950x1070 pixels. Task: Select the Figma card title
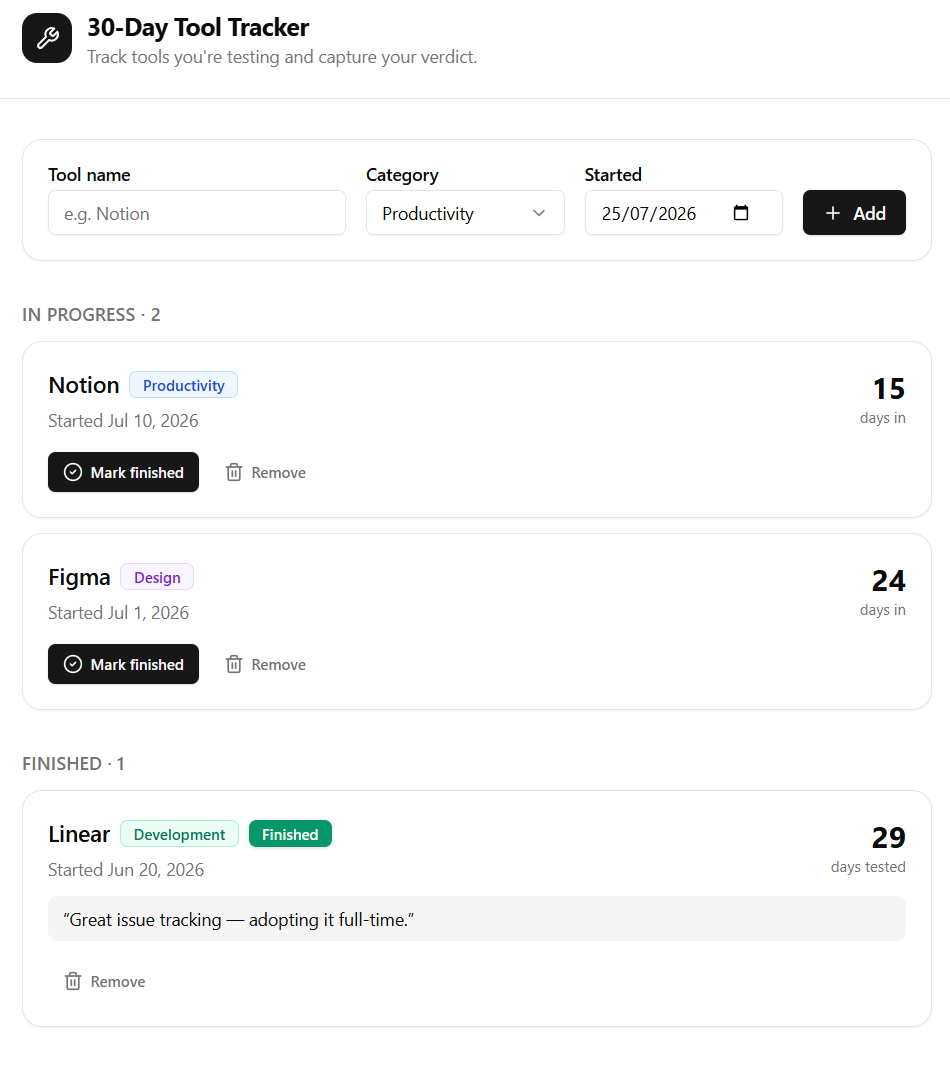(x=79, y=577)
